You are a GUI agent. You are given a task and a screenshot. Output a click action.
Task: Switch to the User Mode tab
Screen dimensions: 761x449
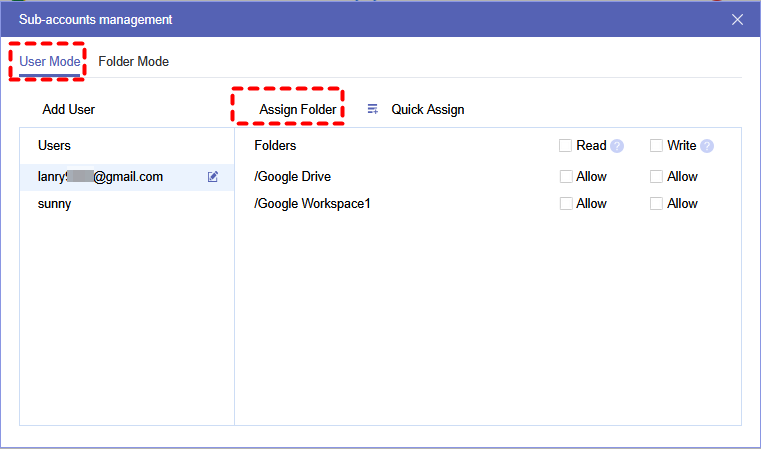point(49,62)
